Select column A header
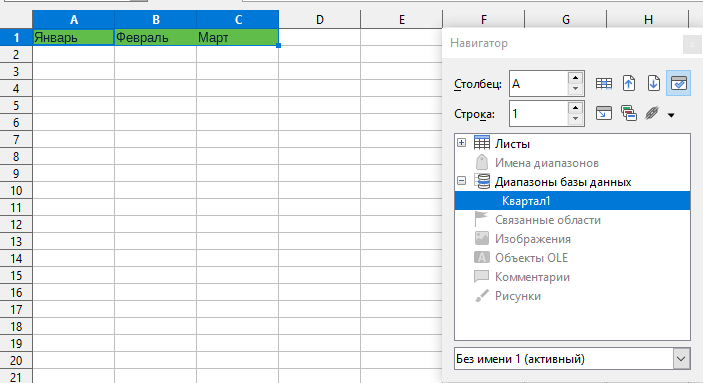Viewport: 703px width, 383px height. tap(74, 20)
